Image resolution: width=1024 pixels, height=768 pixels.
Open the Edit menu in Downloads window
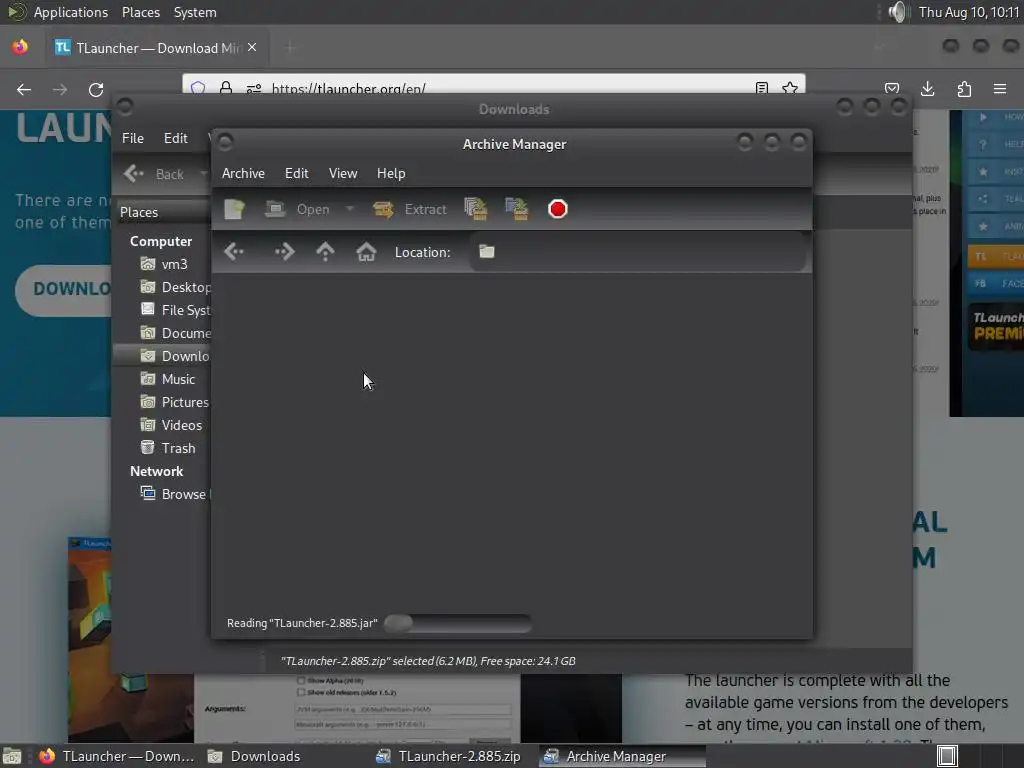(x=176, y=138)
